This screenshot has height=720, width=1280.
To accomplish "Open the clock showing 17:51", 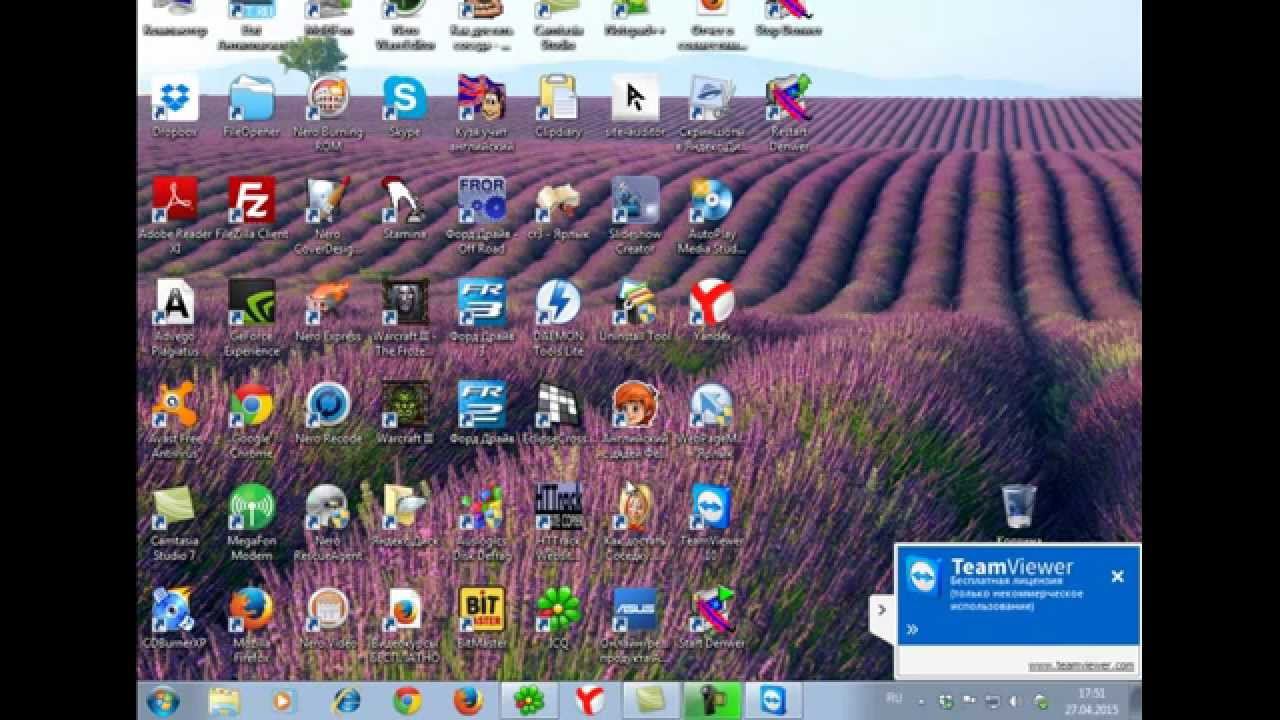I will [1093, 692].
